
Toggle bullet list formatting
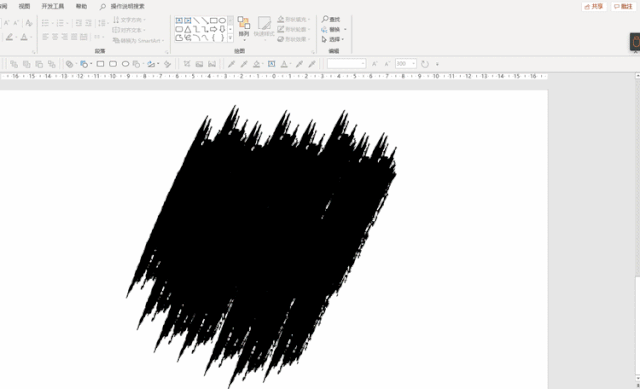45,23
